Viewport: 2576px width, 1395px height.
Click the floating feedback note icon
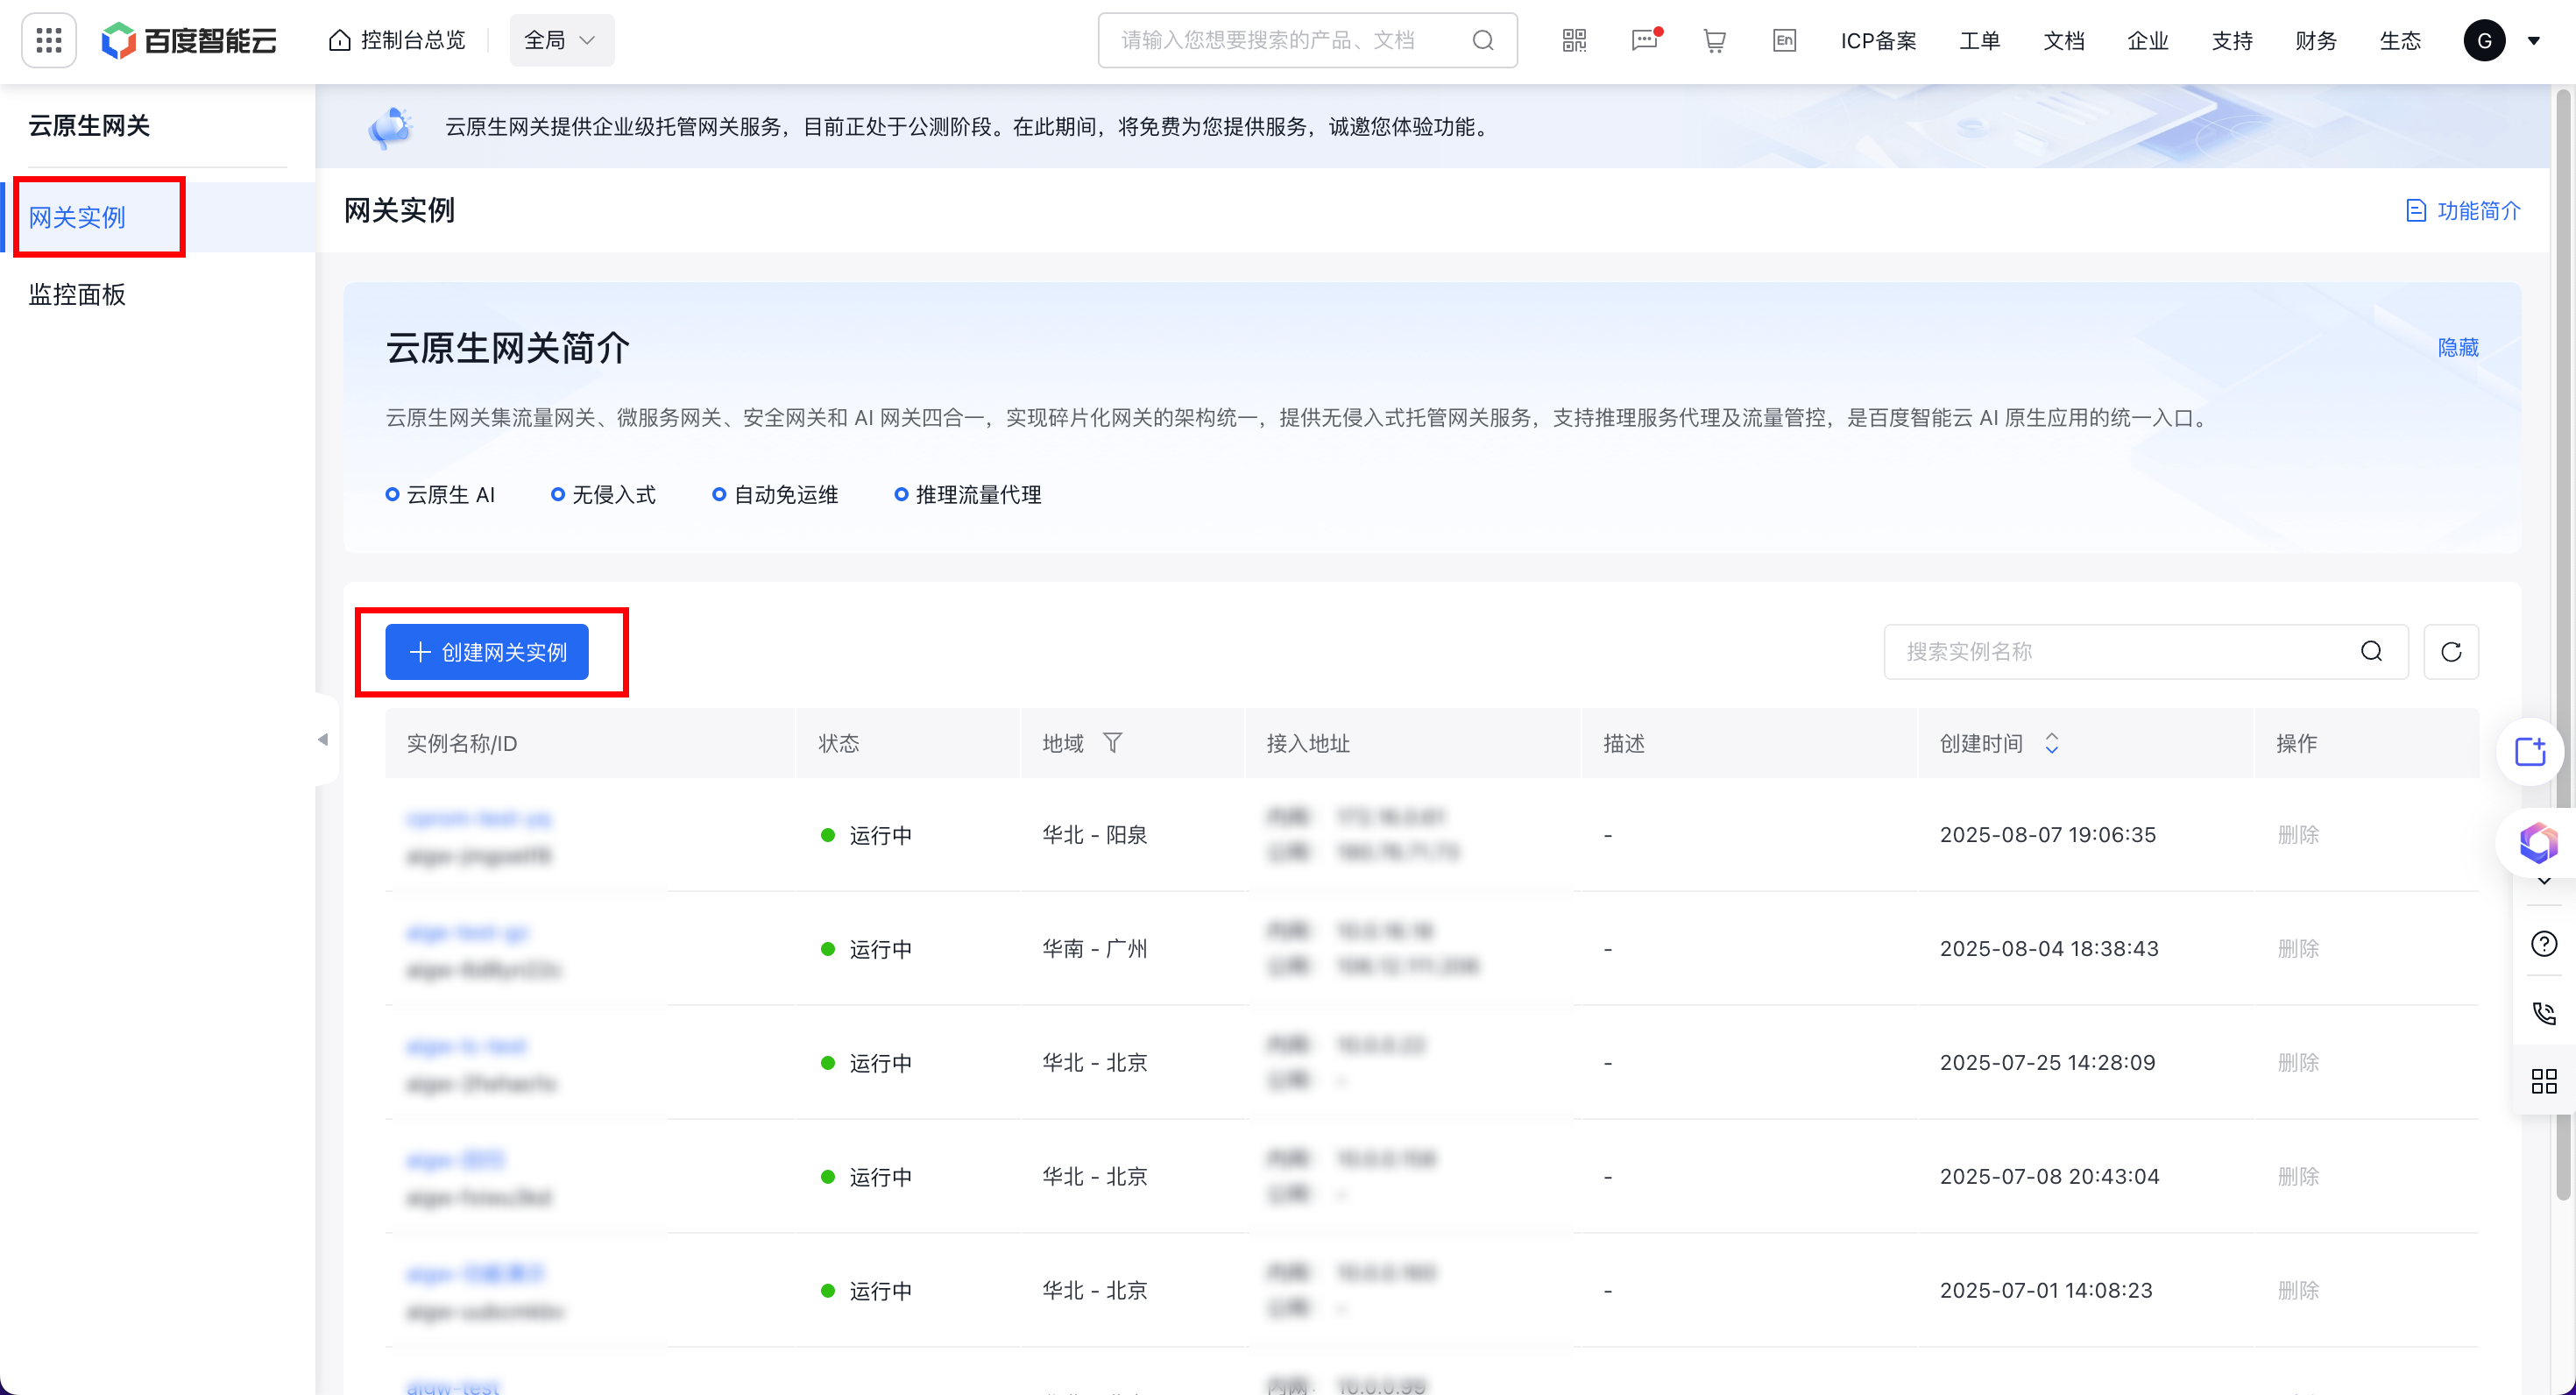2530,751
